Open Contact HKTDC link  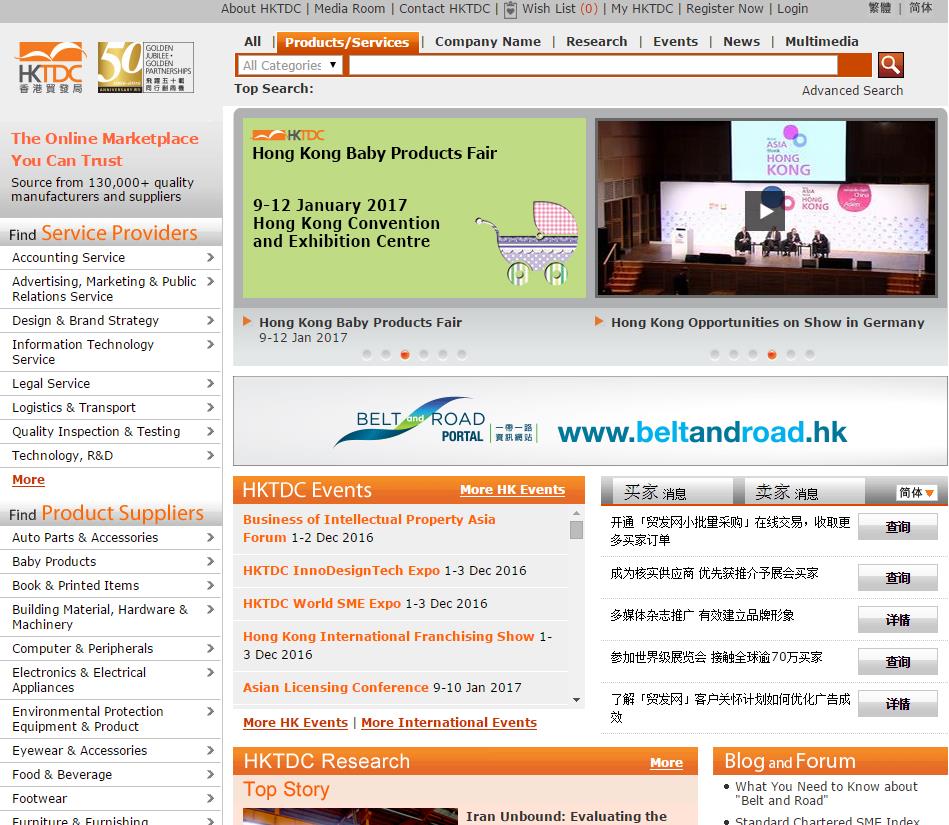click(444, 8)
